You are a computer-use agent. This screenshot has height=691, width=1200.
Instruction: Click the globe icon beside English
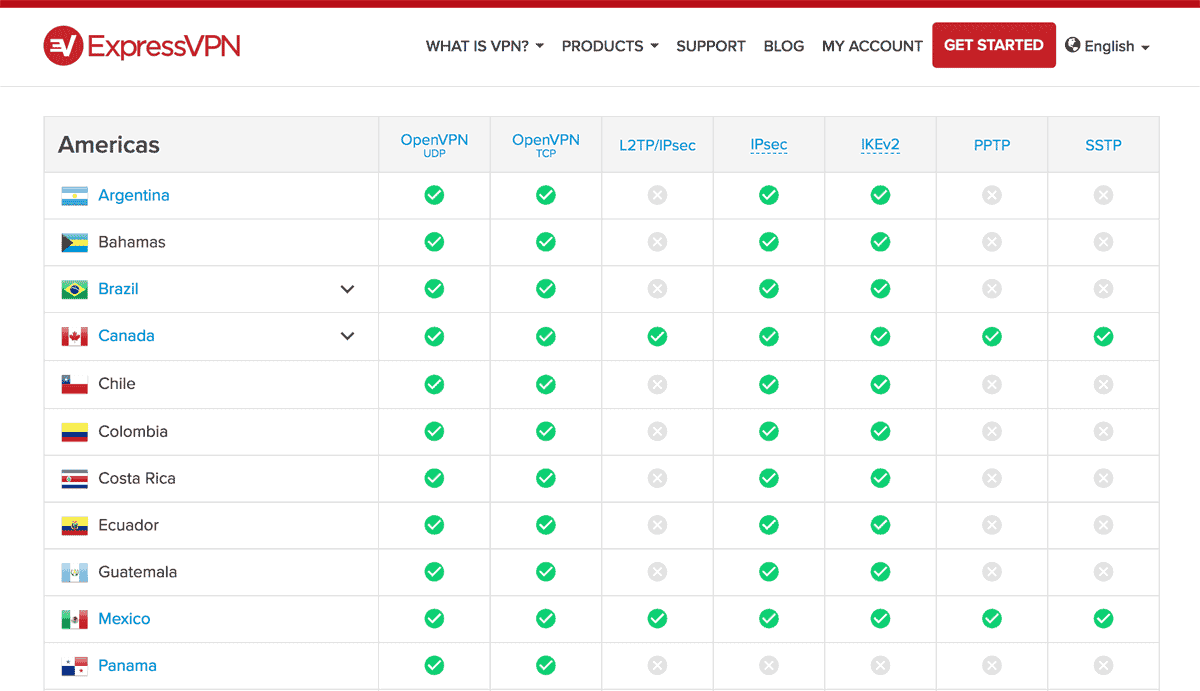tap(1073, 45)
